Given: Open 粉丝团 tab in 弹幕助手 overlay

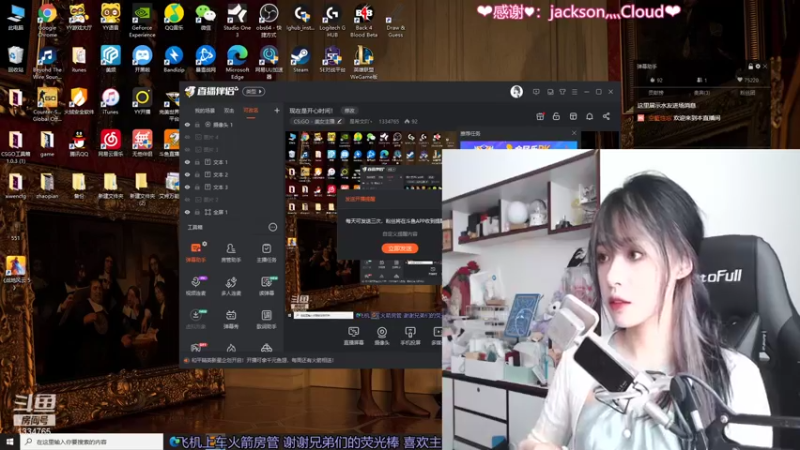Looking at the screenshot, I should (x=747, y=93).
